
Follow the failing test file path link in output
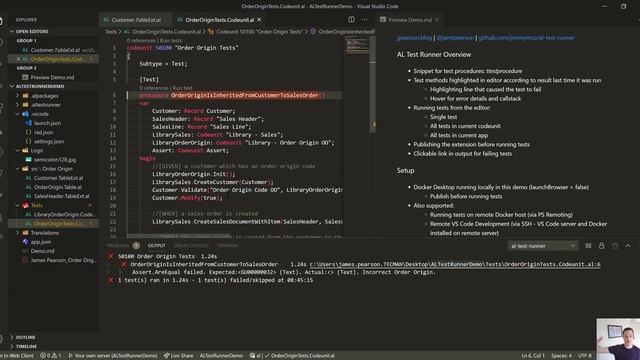455,264
